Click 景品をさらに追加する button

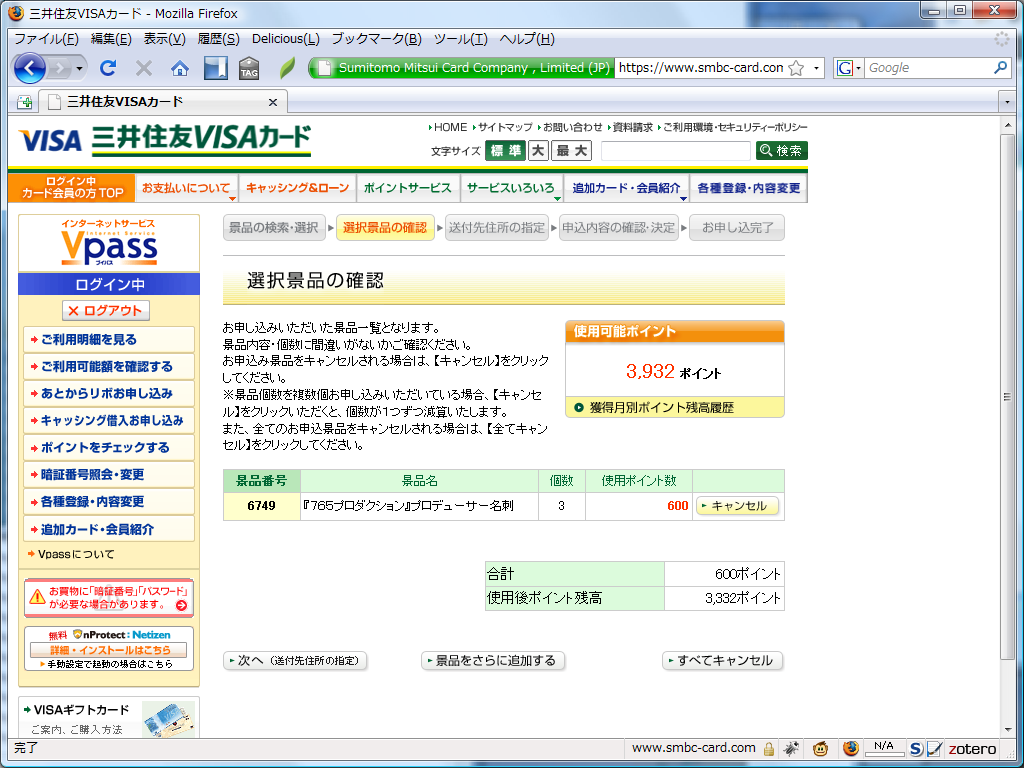(492, 661)
